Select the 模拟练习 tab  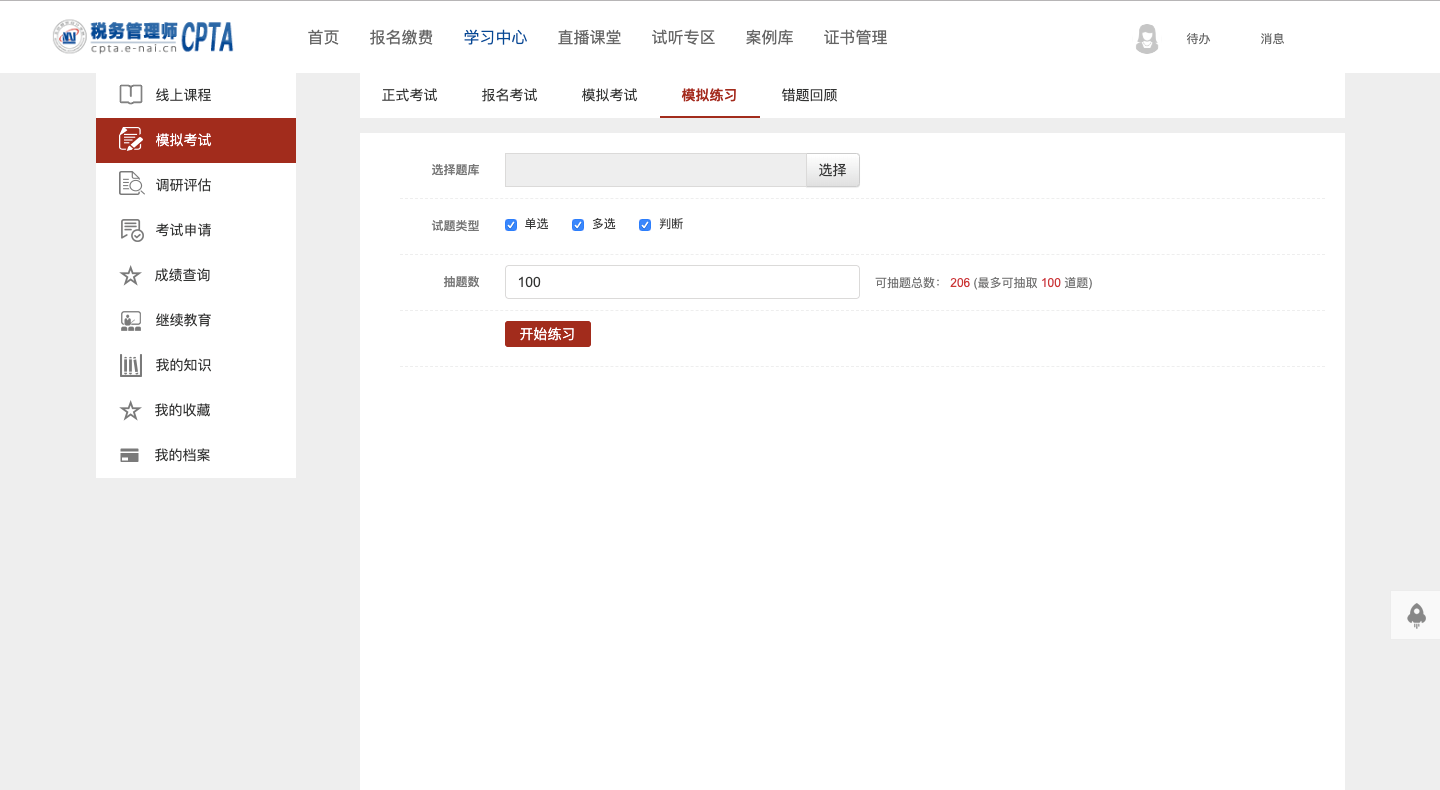point(710,96)
